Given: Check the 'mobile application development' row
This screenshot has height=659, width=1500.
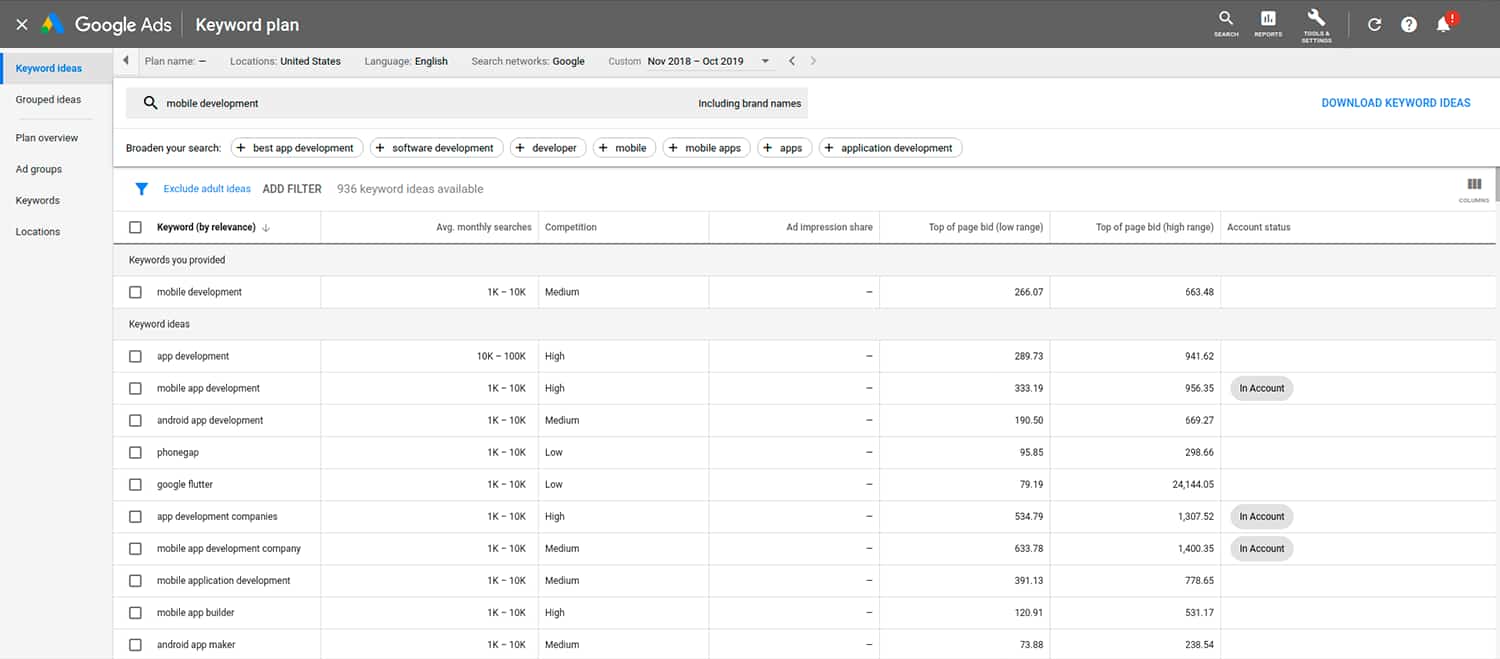Looking at the screenshot, I should click(135, 580).
